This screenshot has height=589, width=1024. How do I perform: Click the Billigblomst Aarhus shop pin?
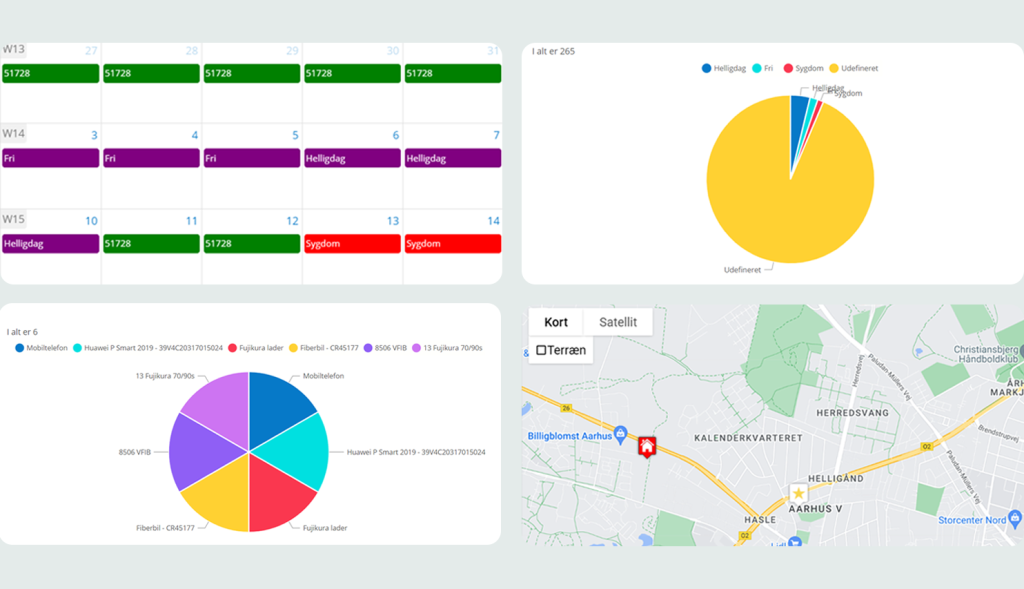pyautogui.click(x=620, y=434)
